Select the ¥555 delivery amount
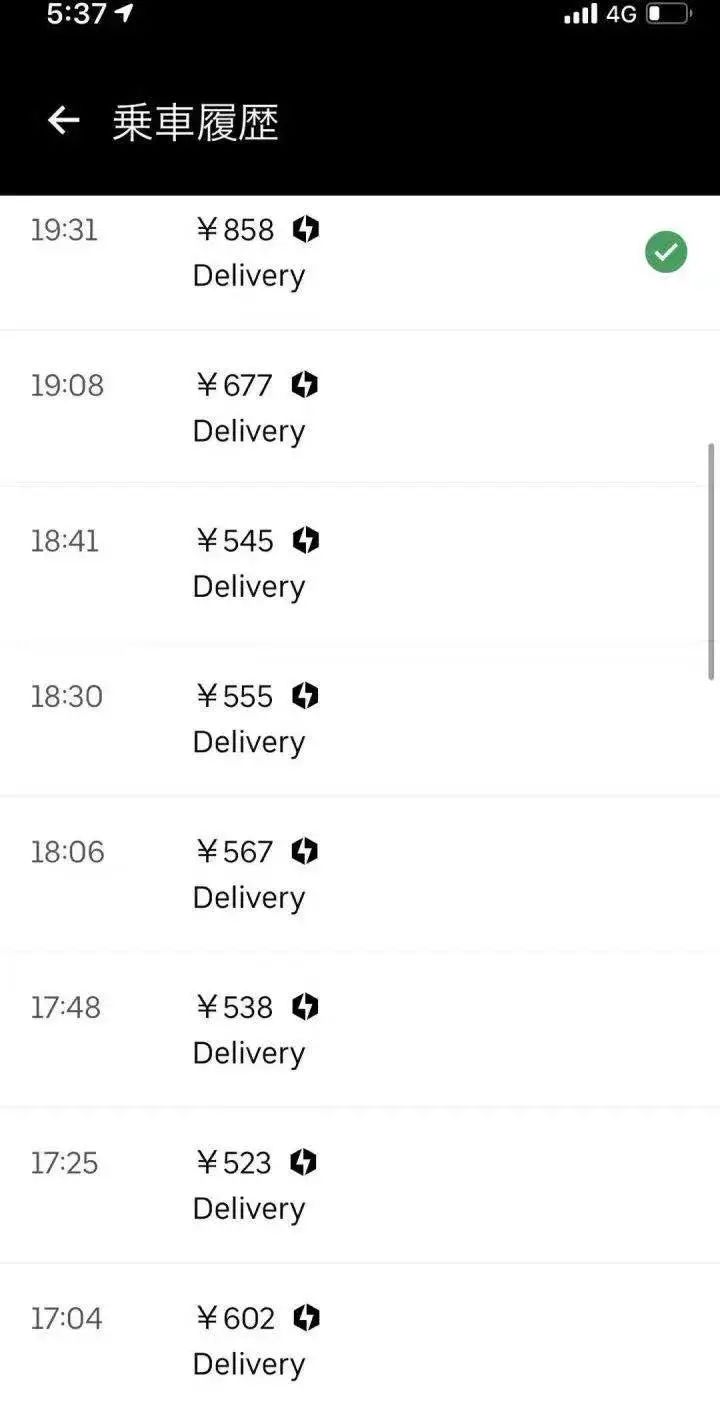Image resolution: width=720 pixels, height=1409 pixels. 234,696
